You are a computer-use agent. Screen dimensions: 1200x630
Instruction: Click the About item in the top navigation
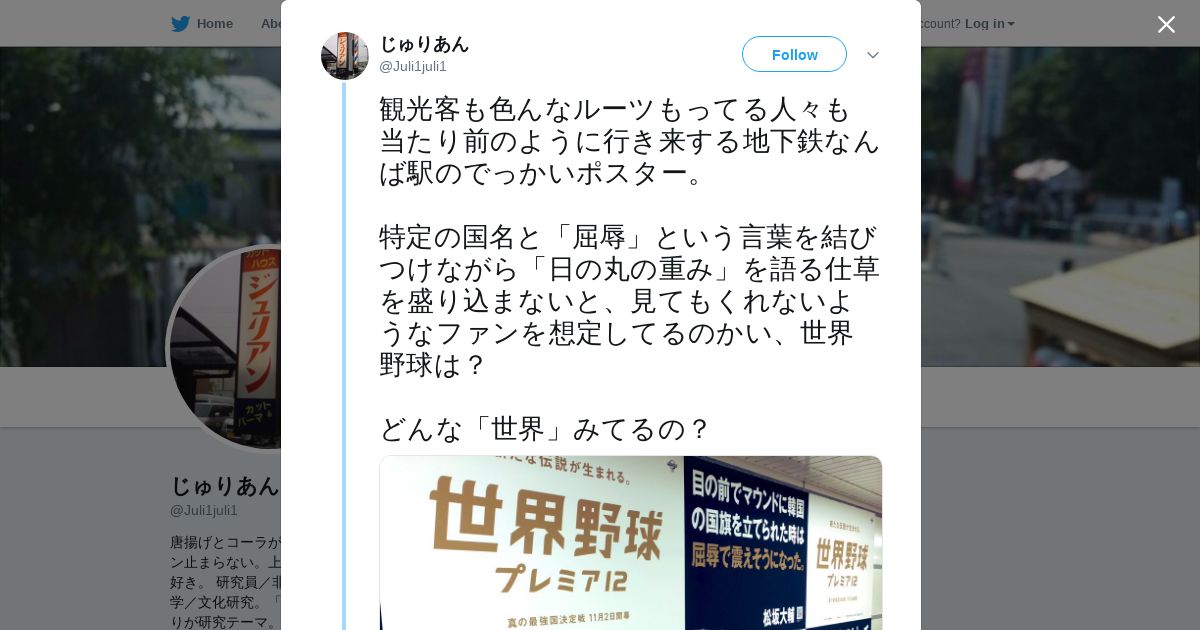(271, 23)
